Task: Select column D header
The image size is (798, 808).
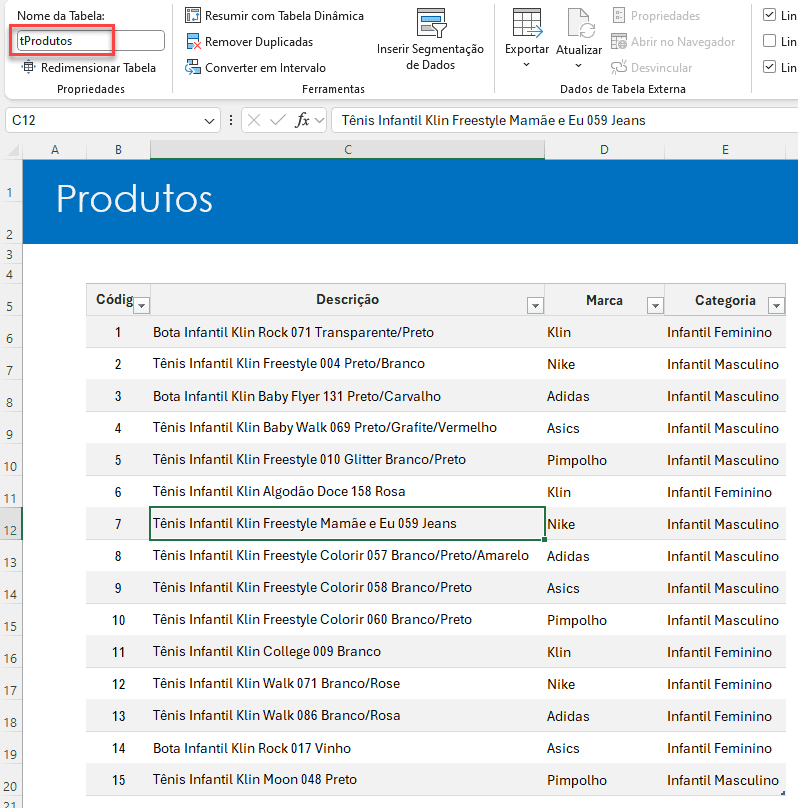Action: click(x=604, y=150)
